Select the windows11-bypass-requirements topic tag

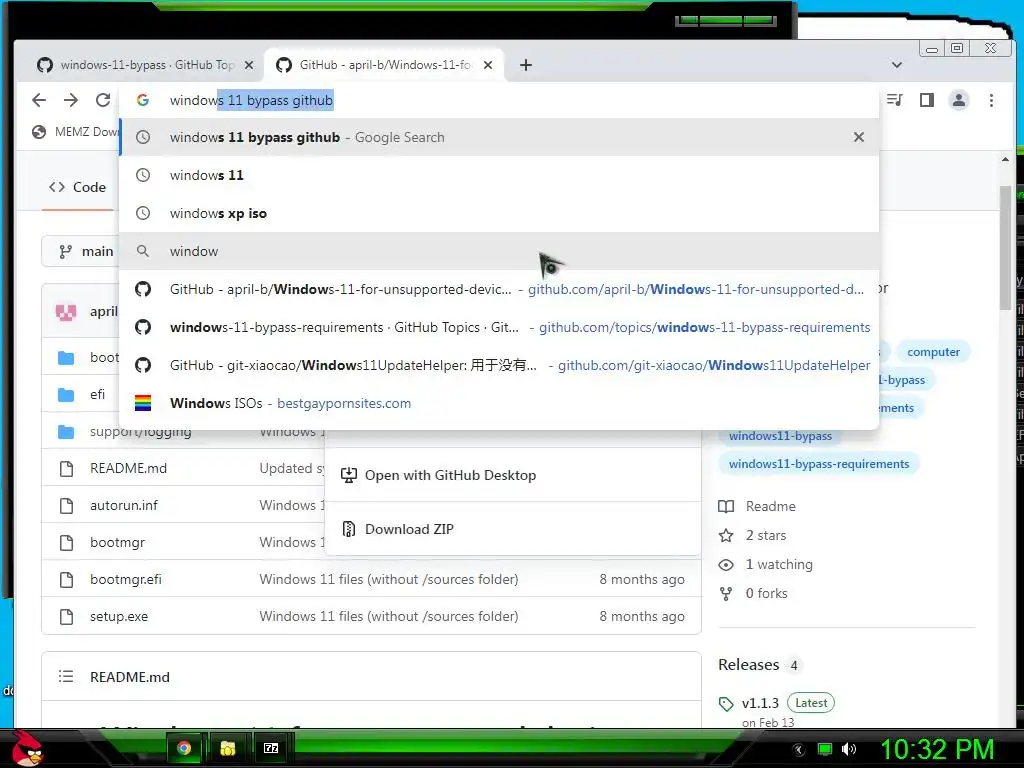819,464
